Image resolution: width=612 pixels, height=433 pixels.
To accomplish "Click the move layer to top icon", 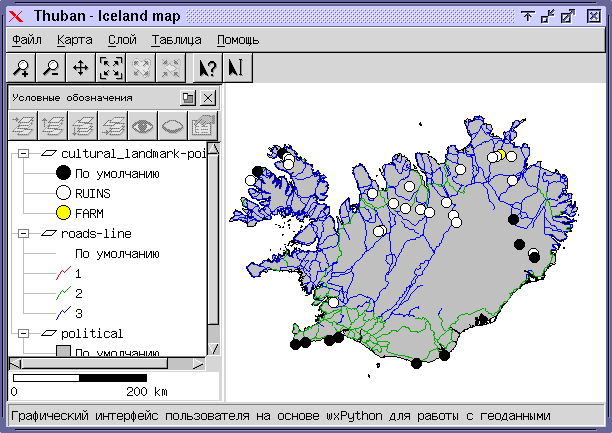I will (23, 126).
